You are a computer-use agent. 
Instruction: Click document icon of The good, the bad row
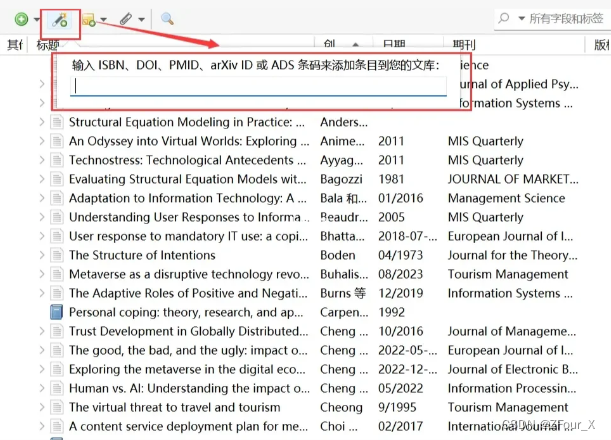click(57, 350)
